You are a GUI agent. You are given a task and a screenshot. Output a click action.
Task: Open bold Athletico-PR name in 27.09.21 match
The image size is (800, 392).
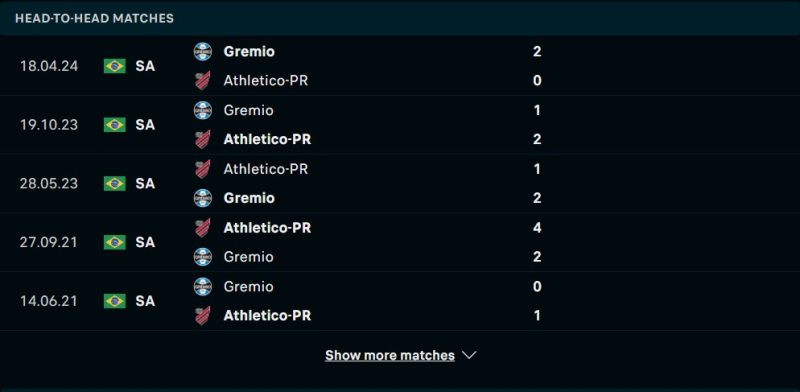click(267, 228)
